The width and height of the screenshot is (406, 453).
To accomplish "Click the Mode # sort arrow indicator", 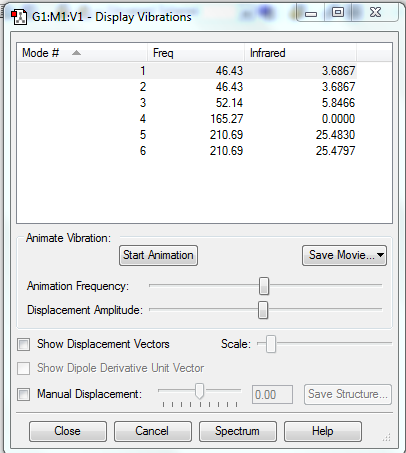I will click(x=76, y=53).
